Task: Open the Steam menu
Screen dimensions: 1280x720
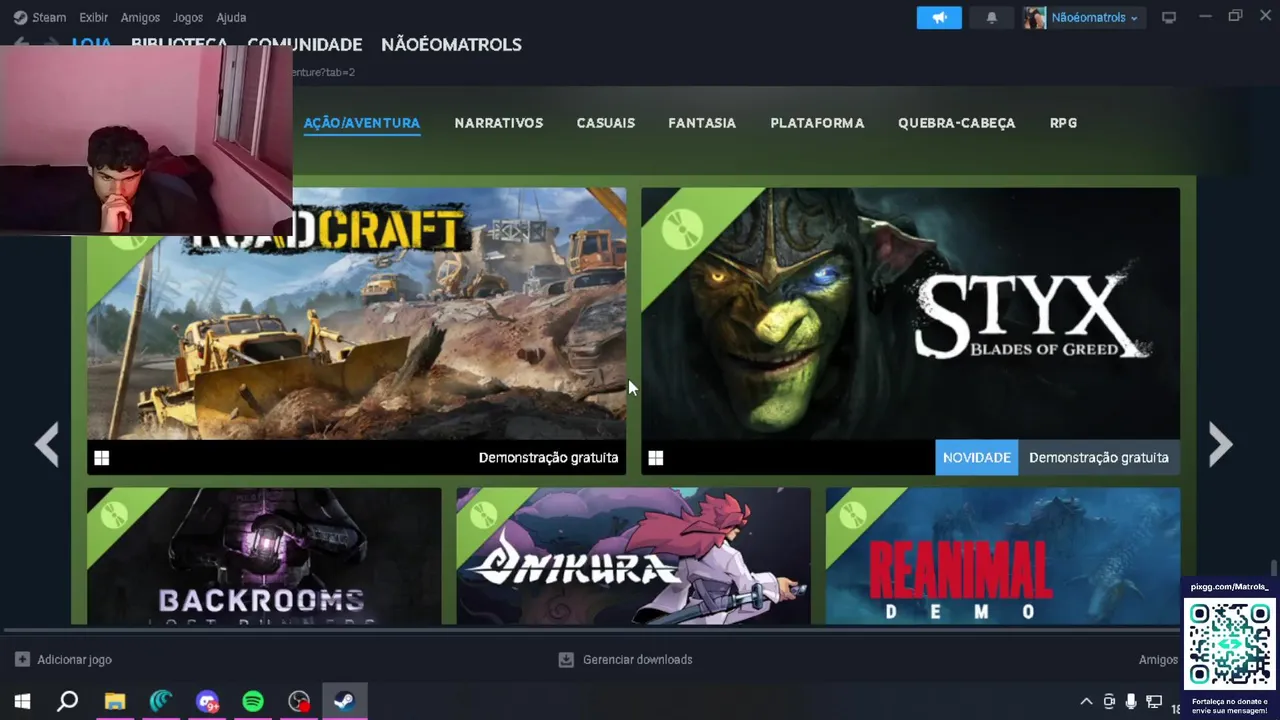Action: (49, 17)
